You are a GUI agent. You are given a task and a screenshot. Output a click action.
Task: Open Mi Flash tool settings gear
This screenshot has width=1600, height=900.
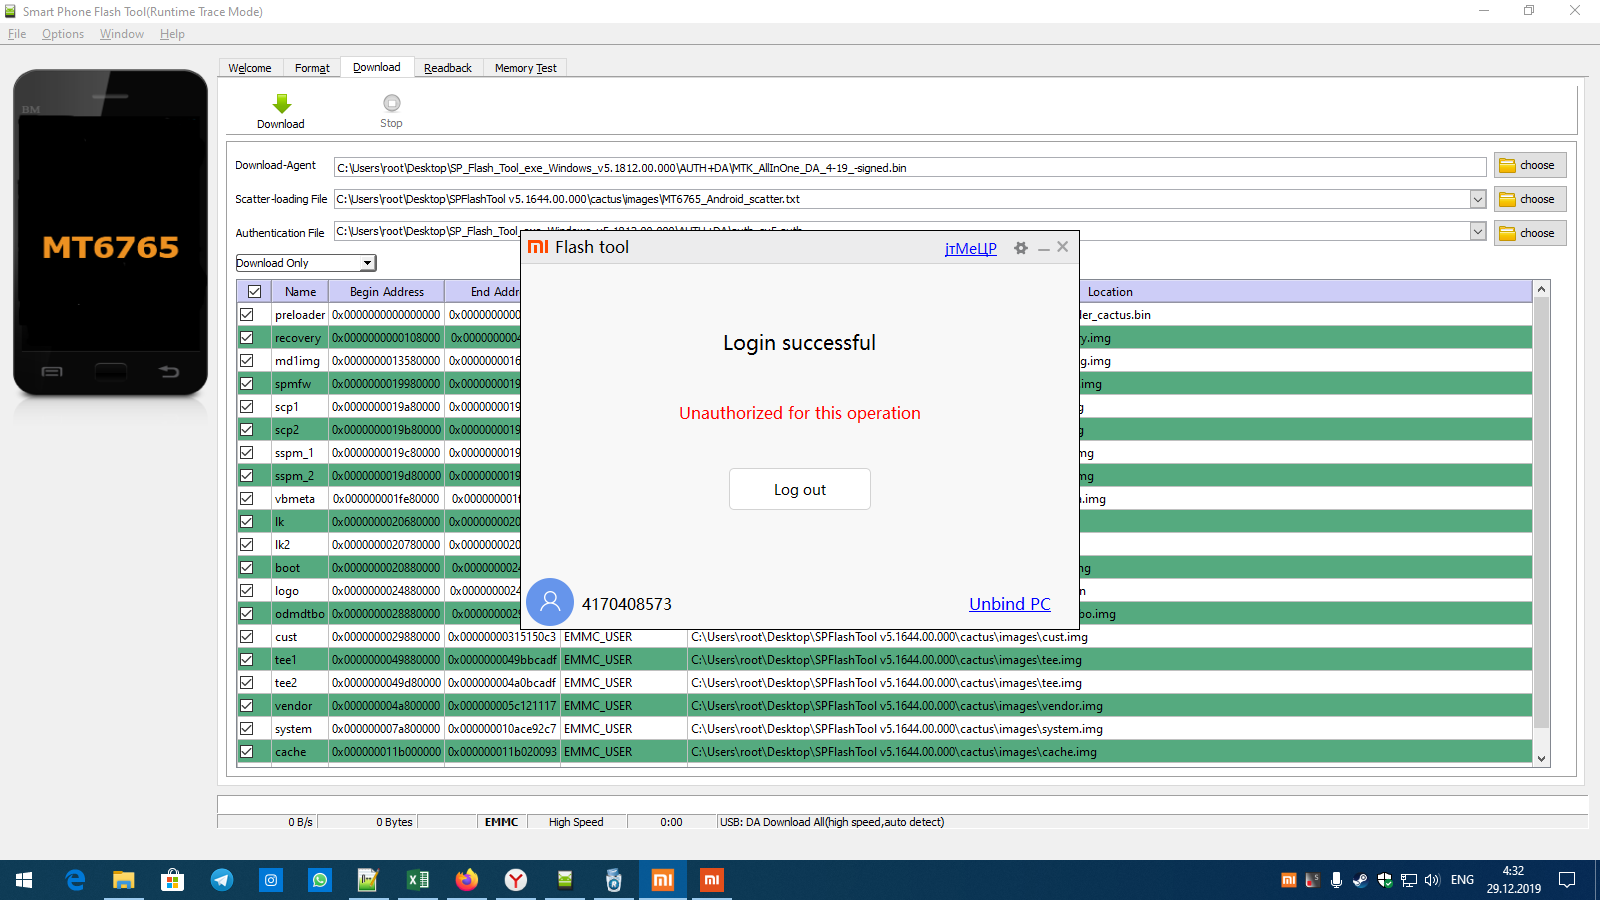point(1021,248)
